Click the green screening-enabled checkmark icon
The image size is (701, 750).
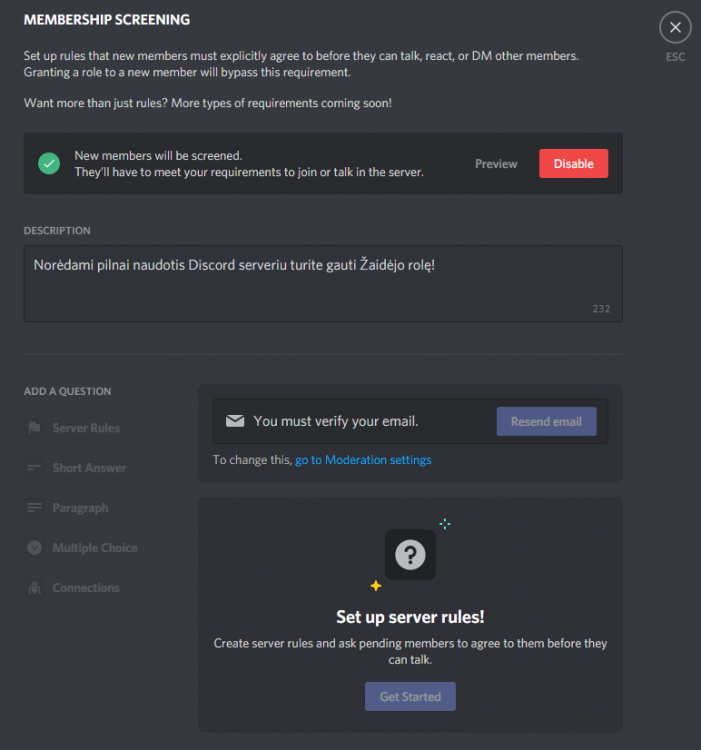49,164
